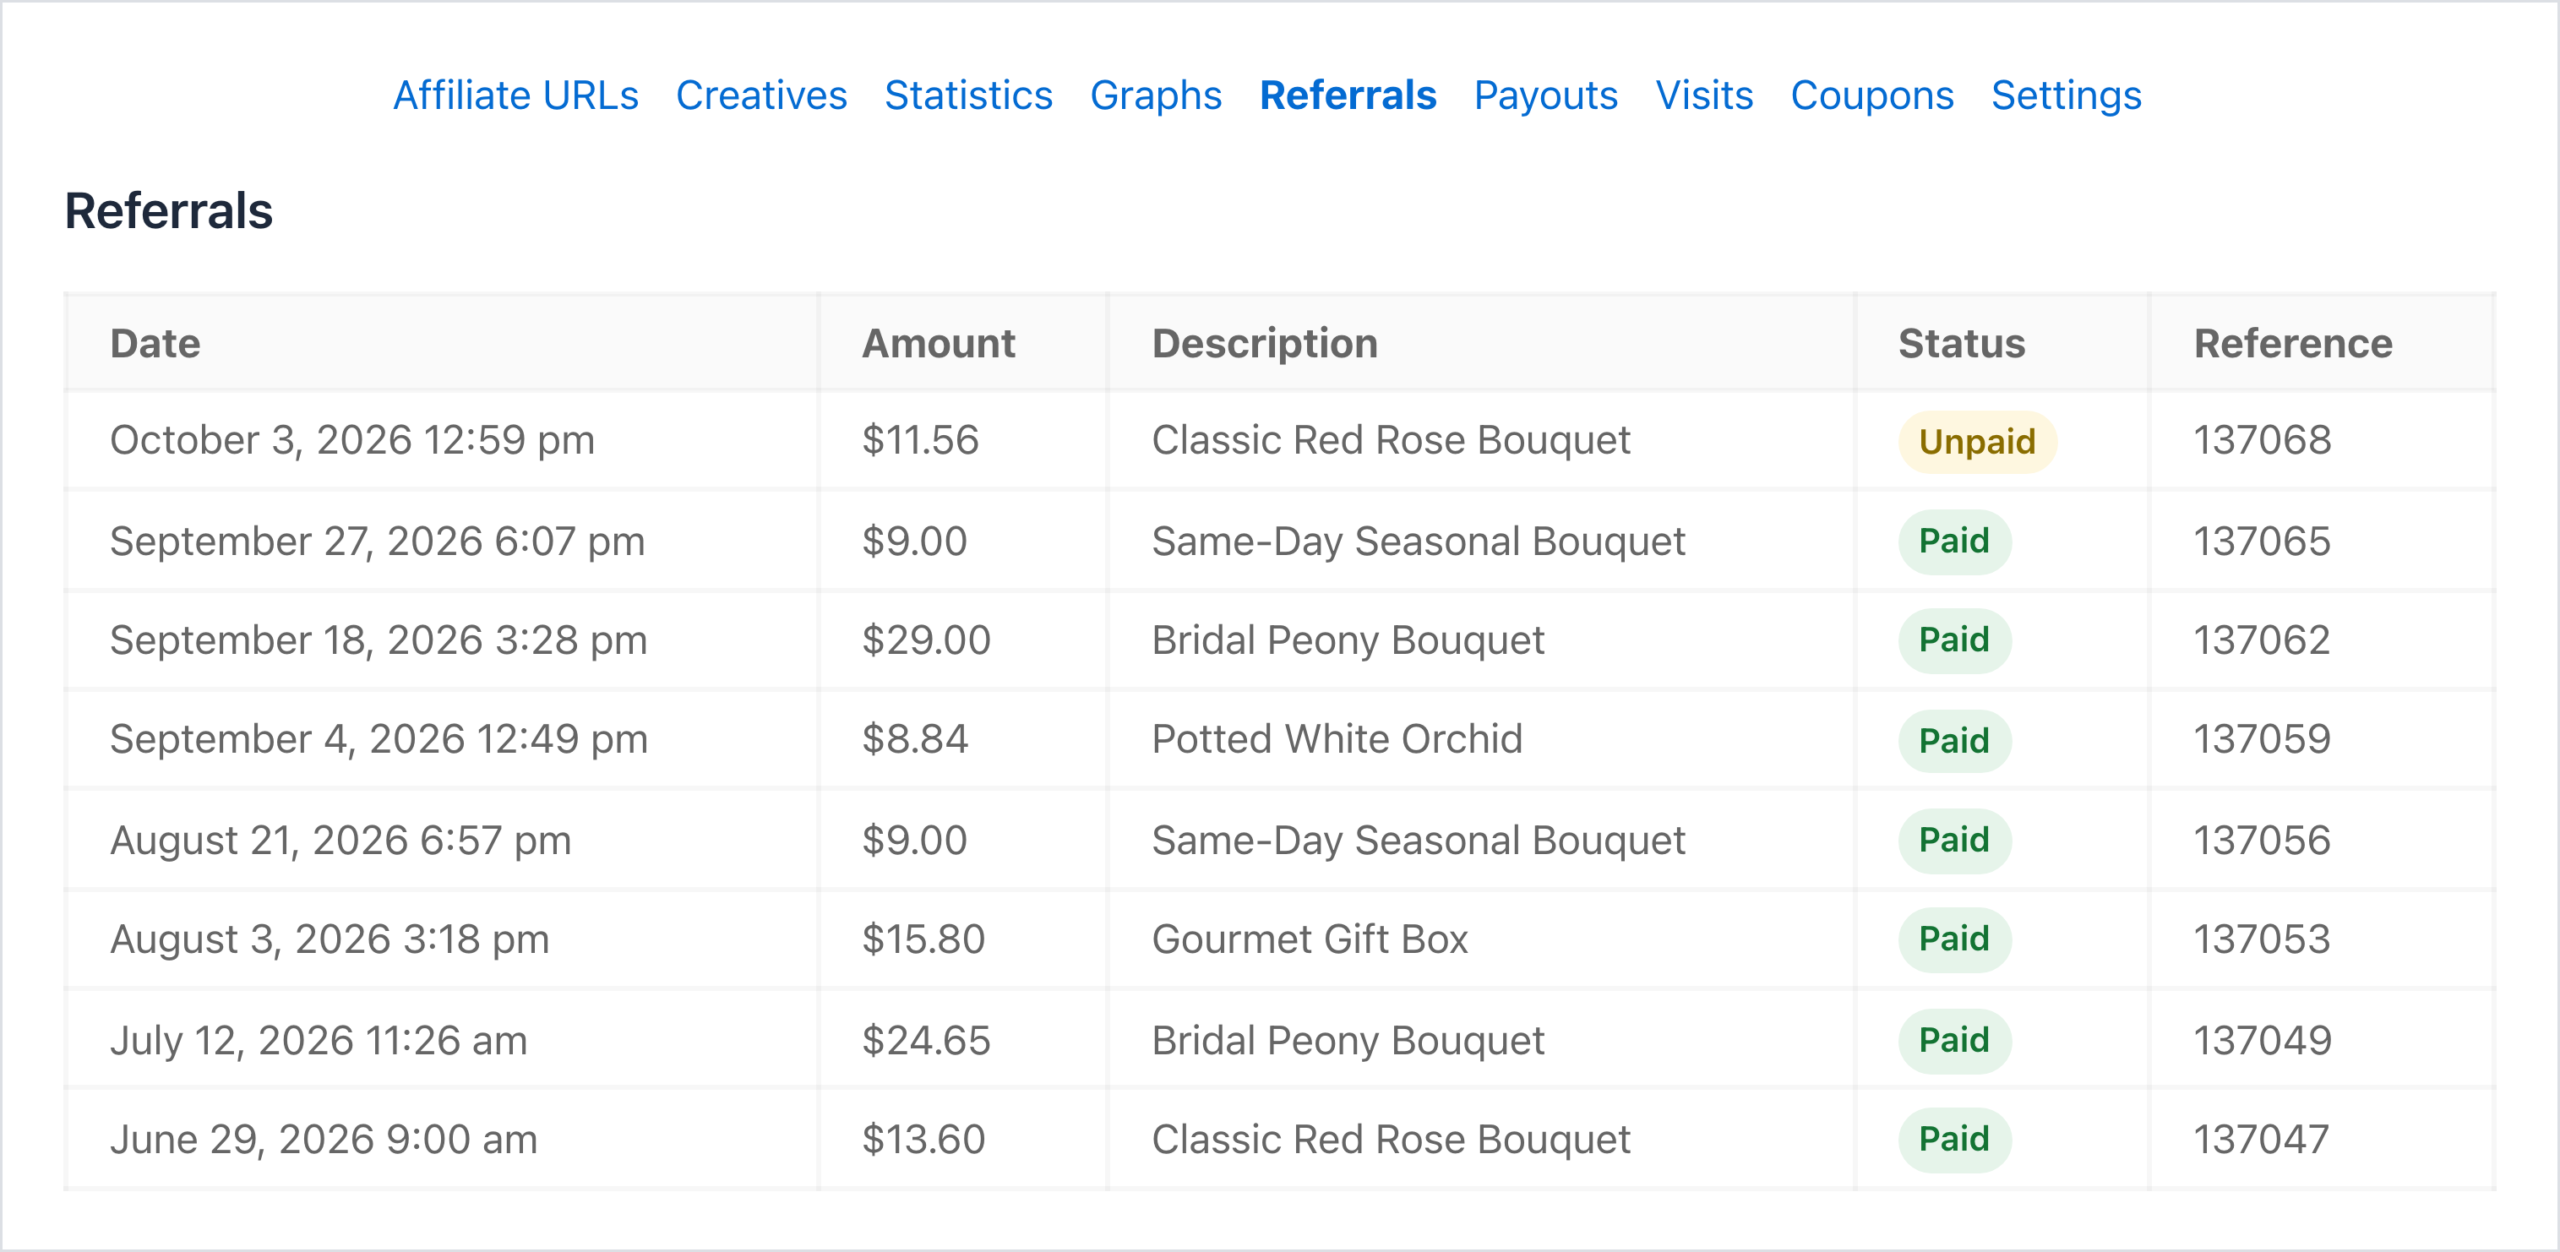Click the Potted White Orchid description
The height and width of the screenshot is (1252, 2560).
click(1337, 739)
